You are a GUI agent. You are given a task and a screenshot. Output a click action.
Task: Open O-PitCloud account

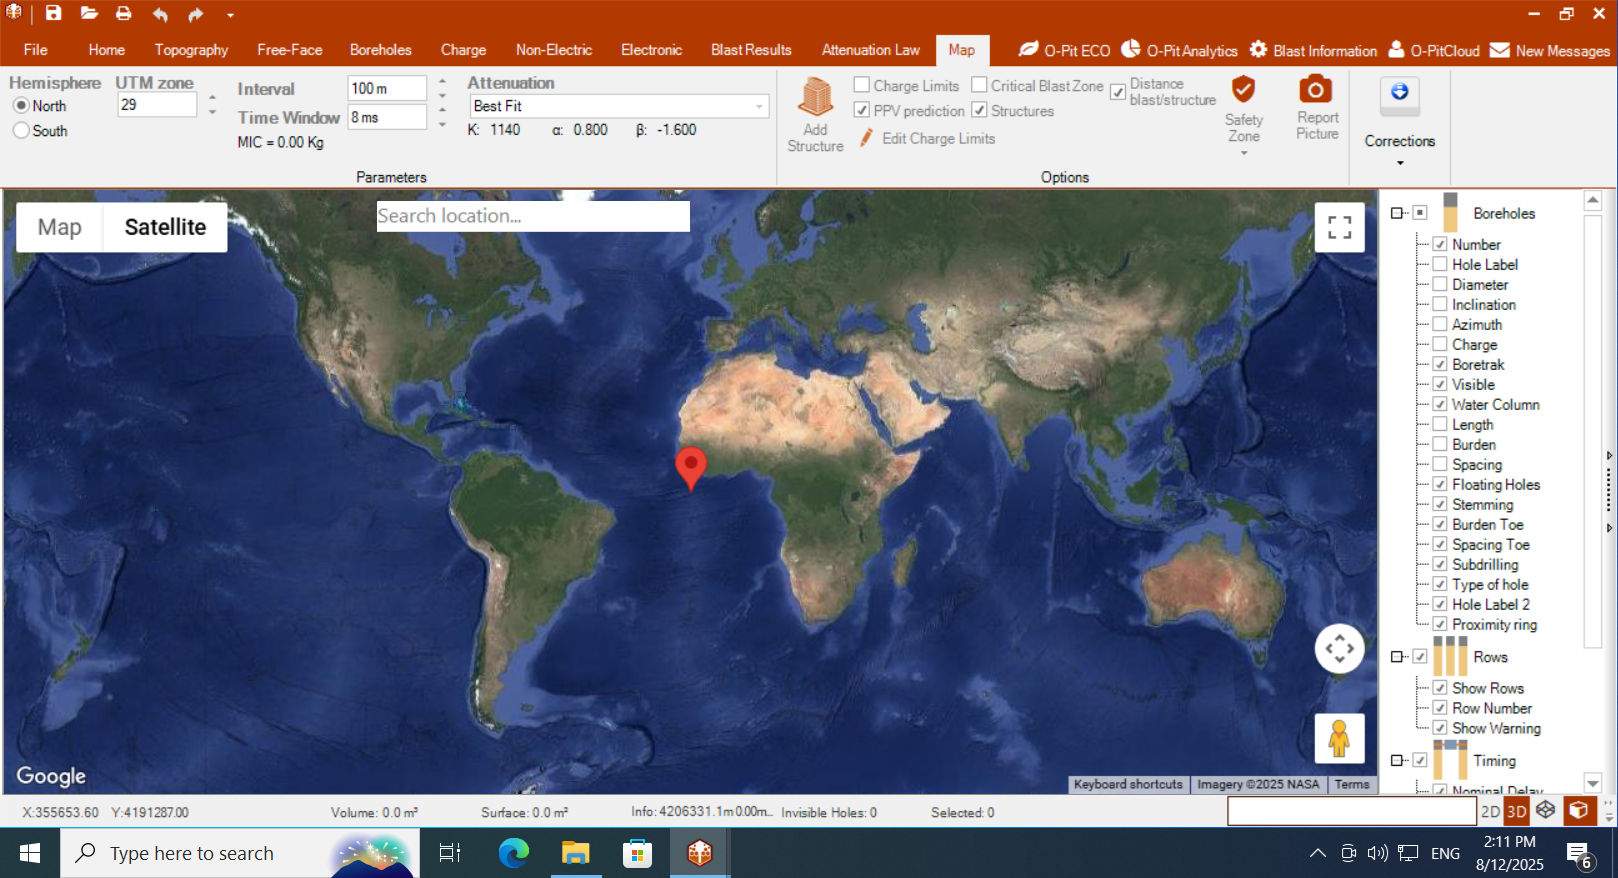[1433, 50]
